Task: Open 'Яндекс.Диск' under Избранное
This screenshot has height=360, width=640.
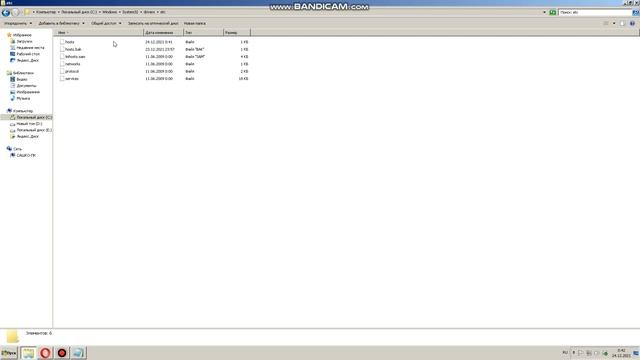Action: [27, 60]
